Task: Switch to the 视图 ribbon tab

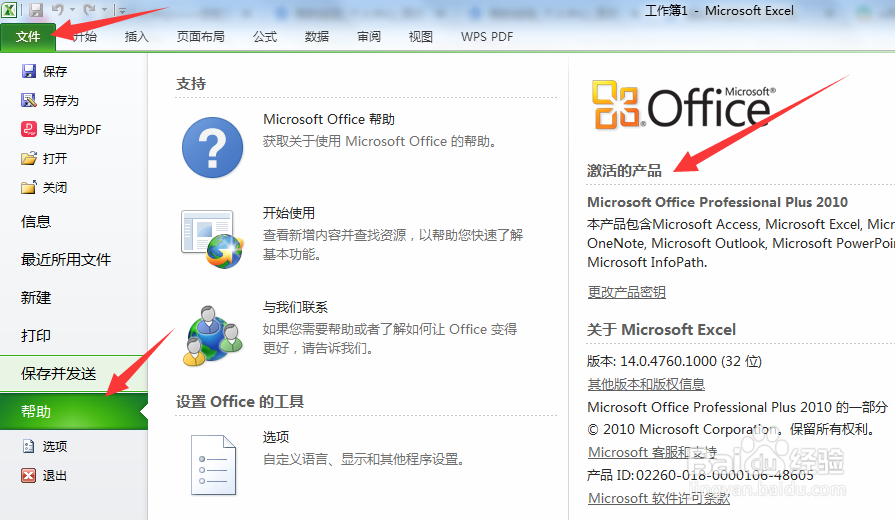Action: (x=421, y=37)
